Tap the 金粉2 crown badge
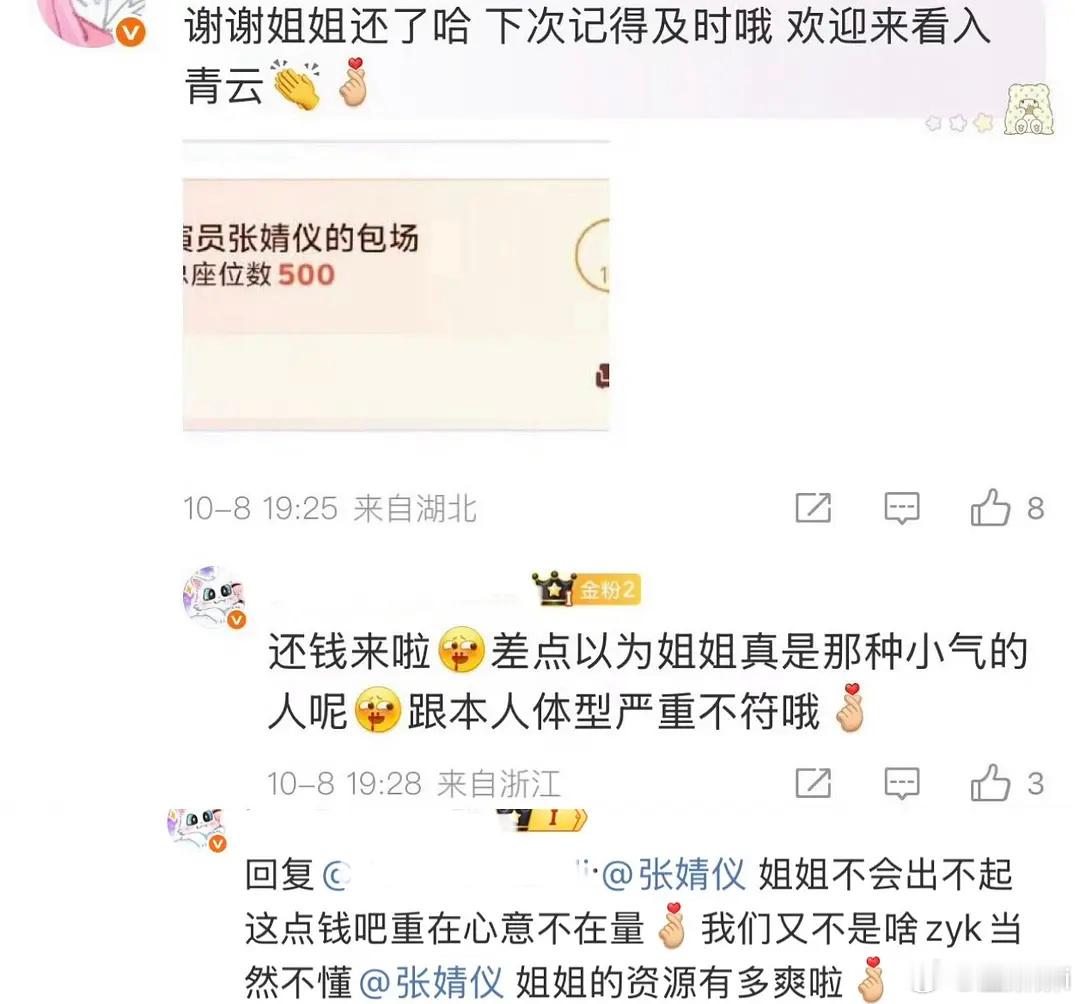Viewport: 1080px width, 1004px height. tap(586, 589)
